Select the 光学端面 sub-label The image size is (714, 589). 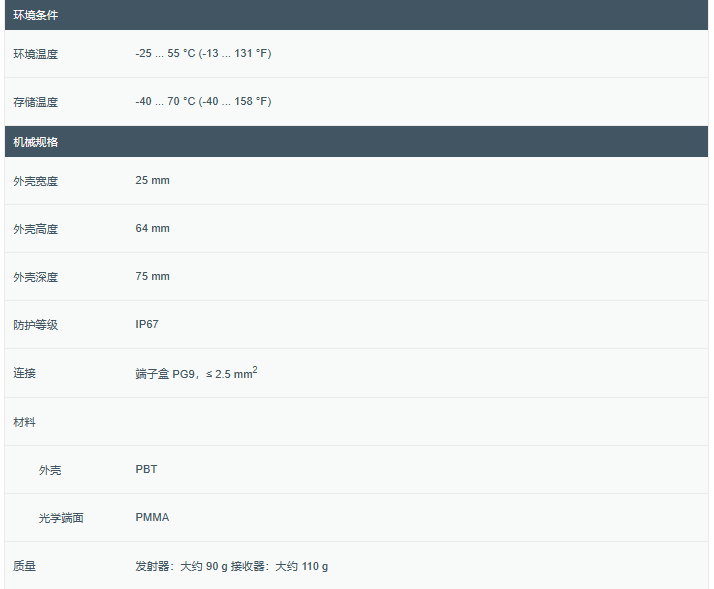point(61,518)
